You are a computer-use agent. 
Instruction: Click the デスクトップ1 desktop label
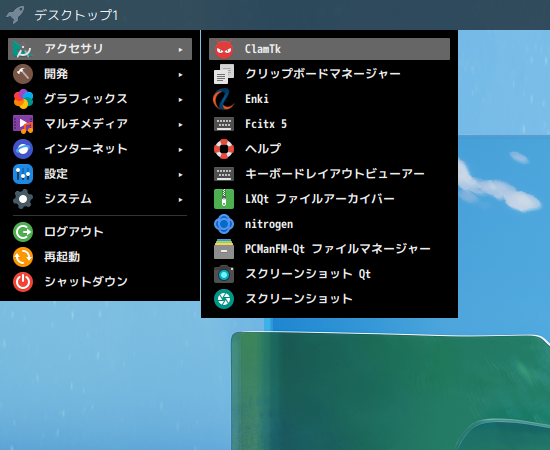(x=76, y=15)
